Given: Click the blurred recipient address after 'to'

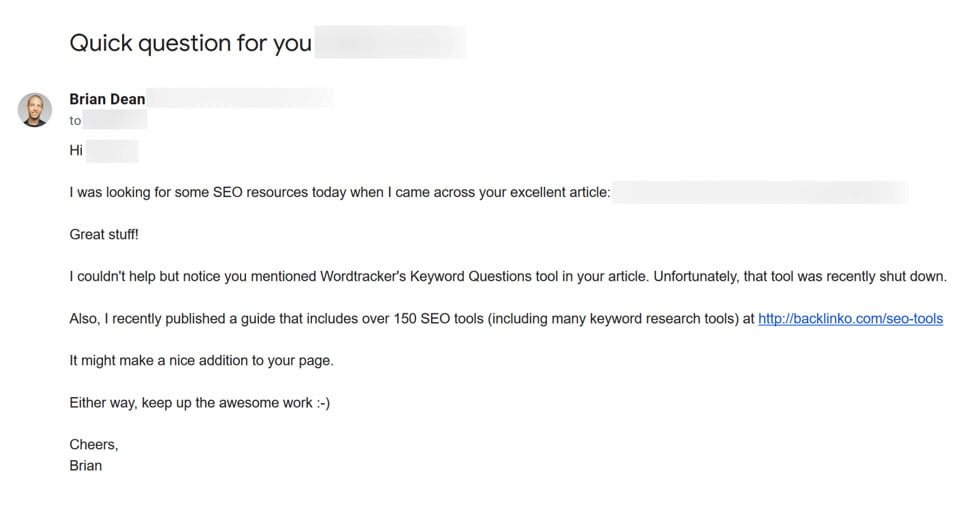Looking at the screenshot, I should 115,121.
